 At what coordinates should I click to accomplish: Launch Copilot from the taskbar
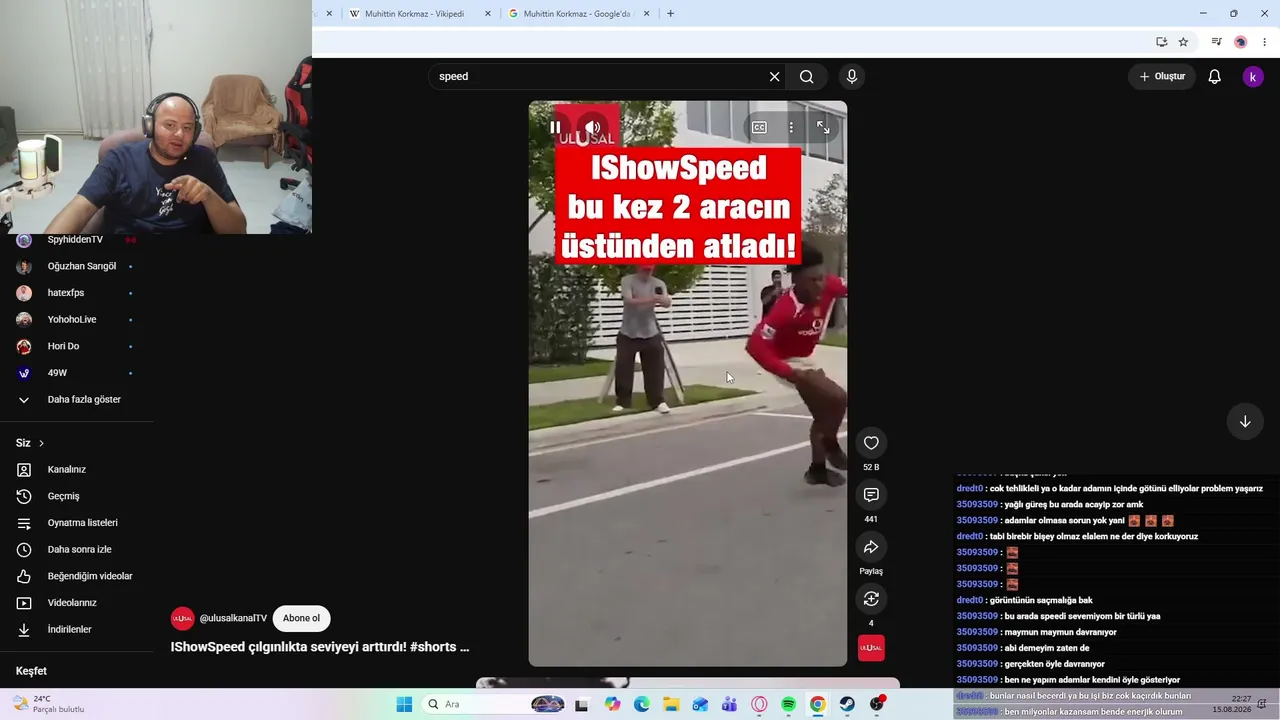click(612, 704)
